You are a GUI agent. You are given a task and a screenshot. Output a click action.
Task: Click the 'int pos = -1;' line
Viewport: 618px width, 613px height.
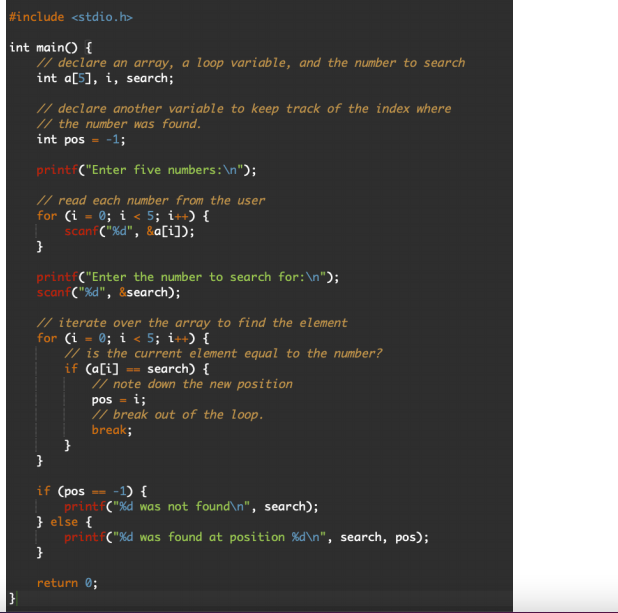tap(81, 140)
